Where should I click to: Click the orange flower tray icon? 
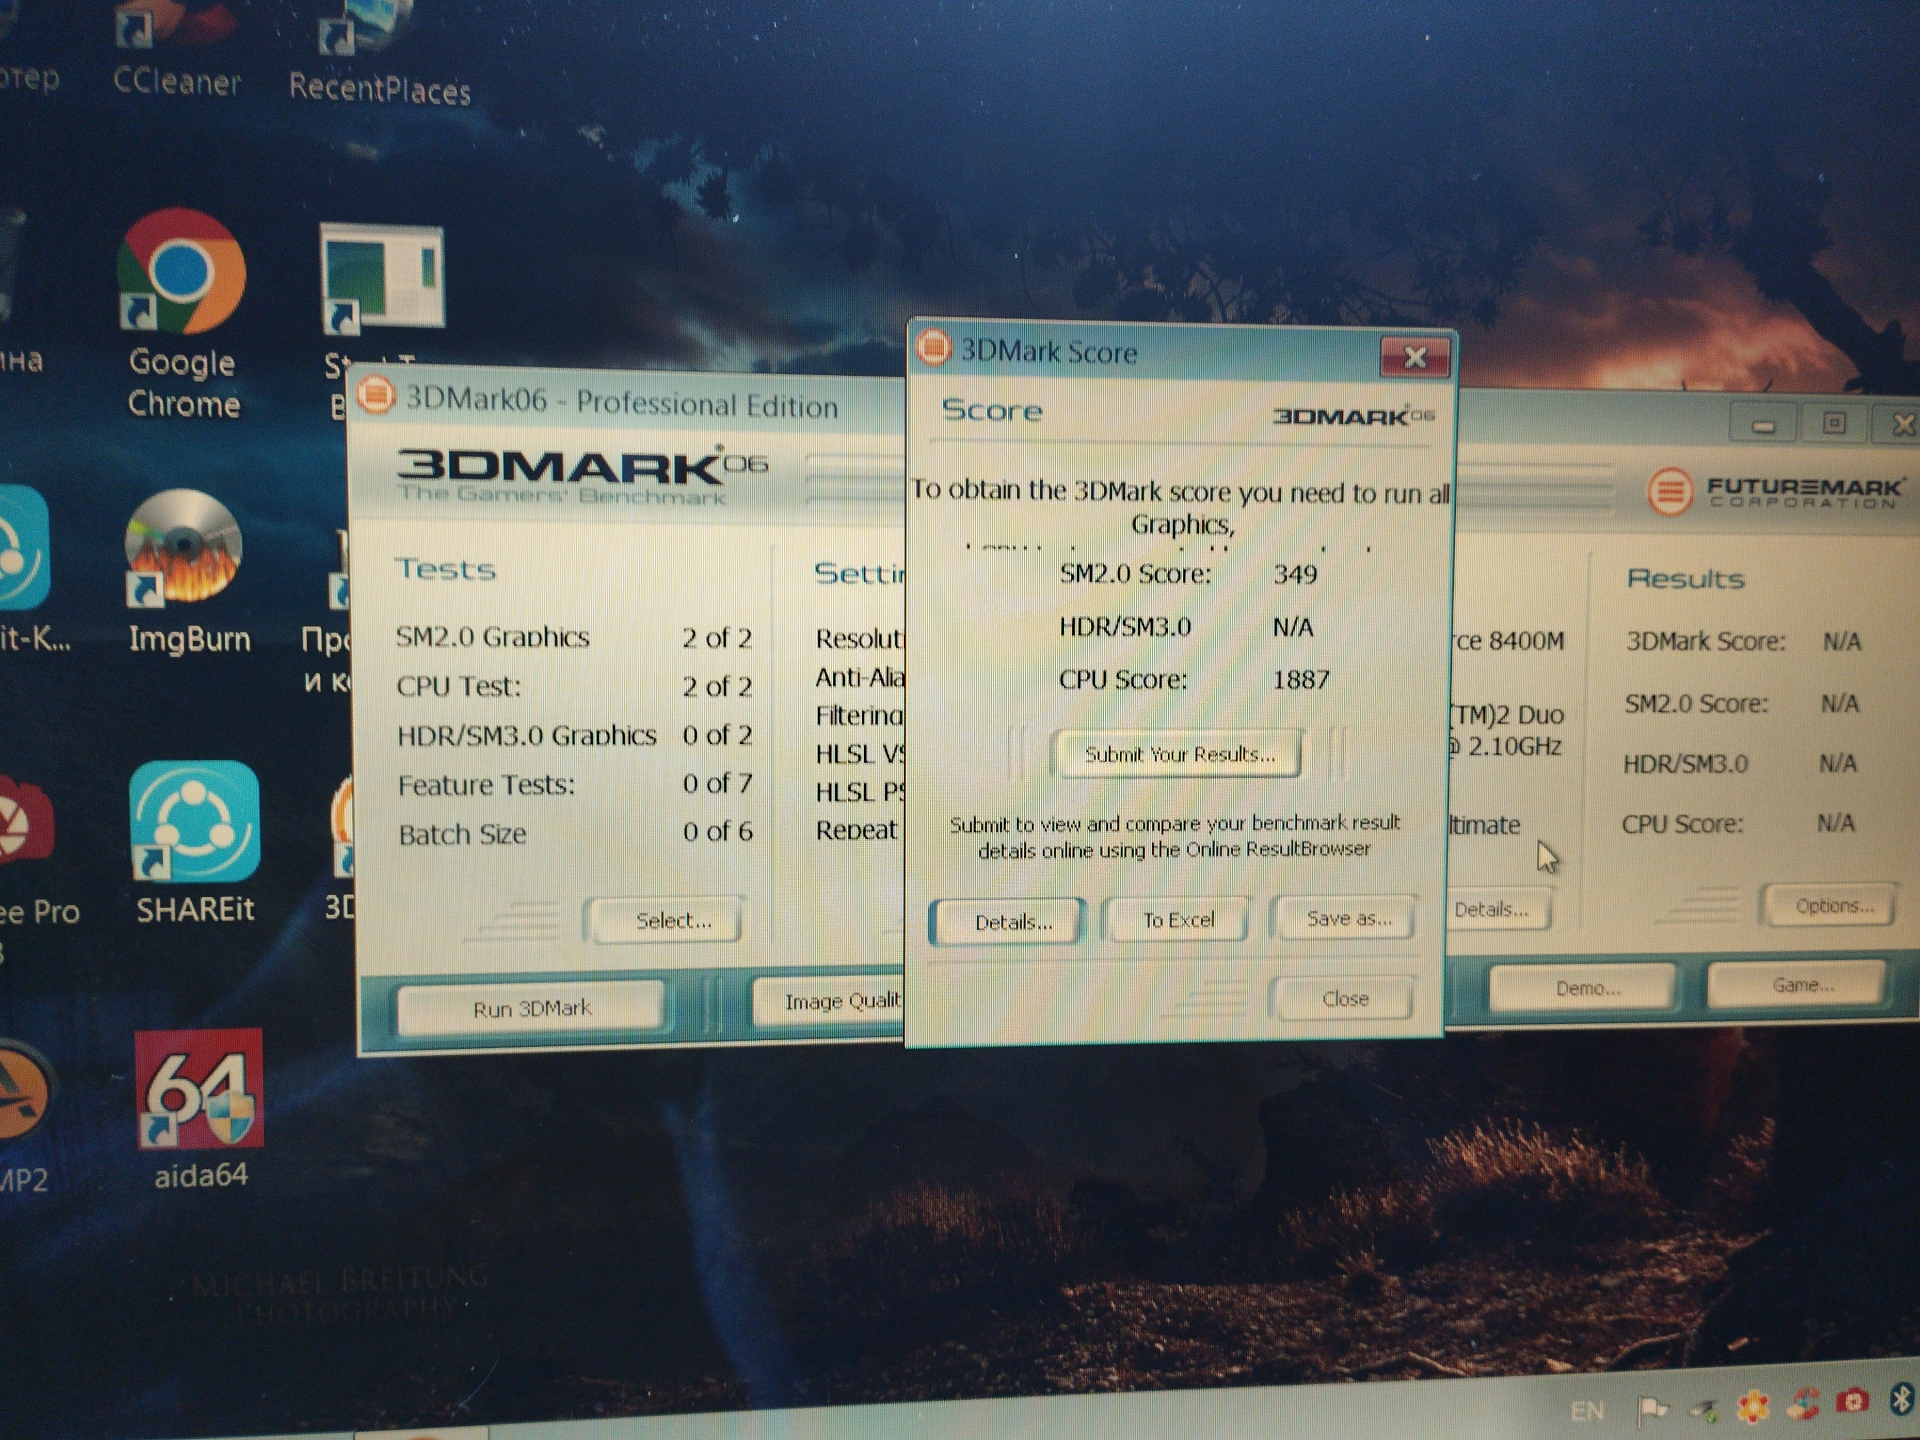(x=1753, y=1406)
